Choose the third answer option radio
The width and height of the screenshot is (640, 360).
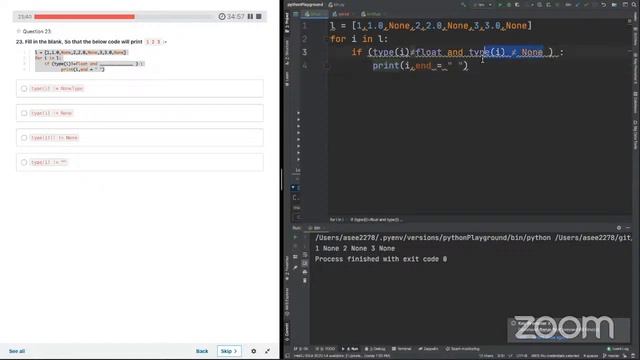pos(24,138)
